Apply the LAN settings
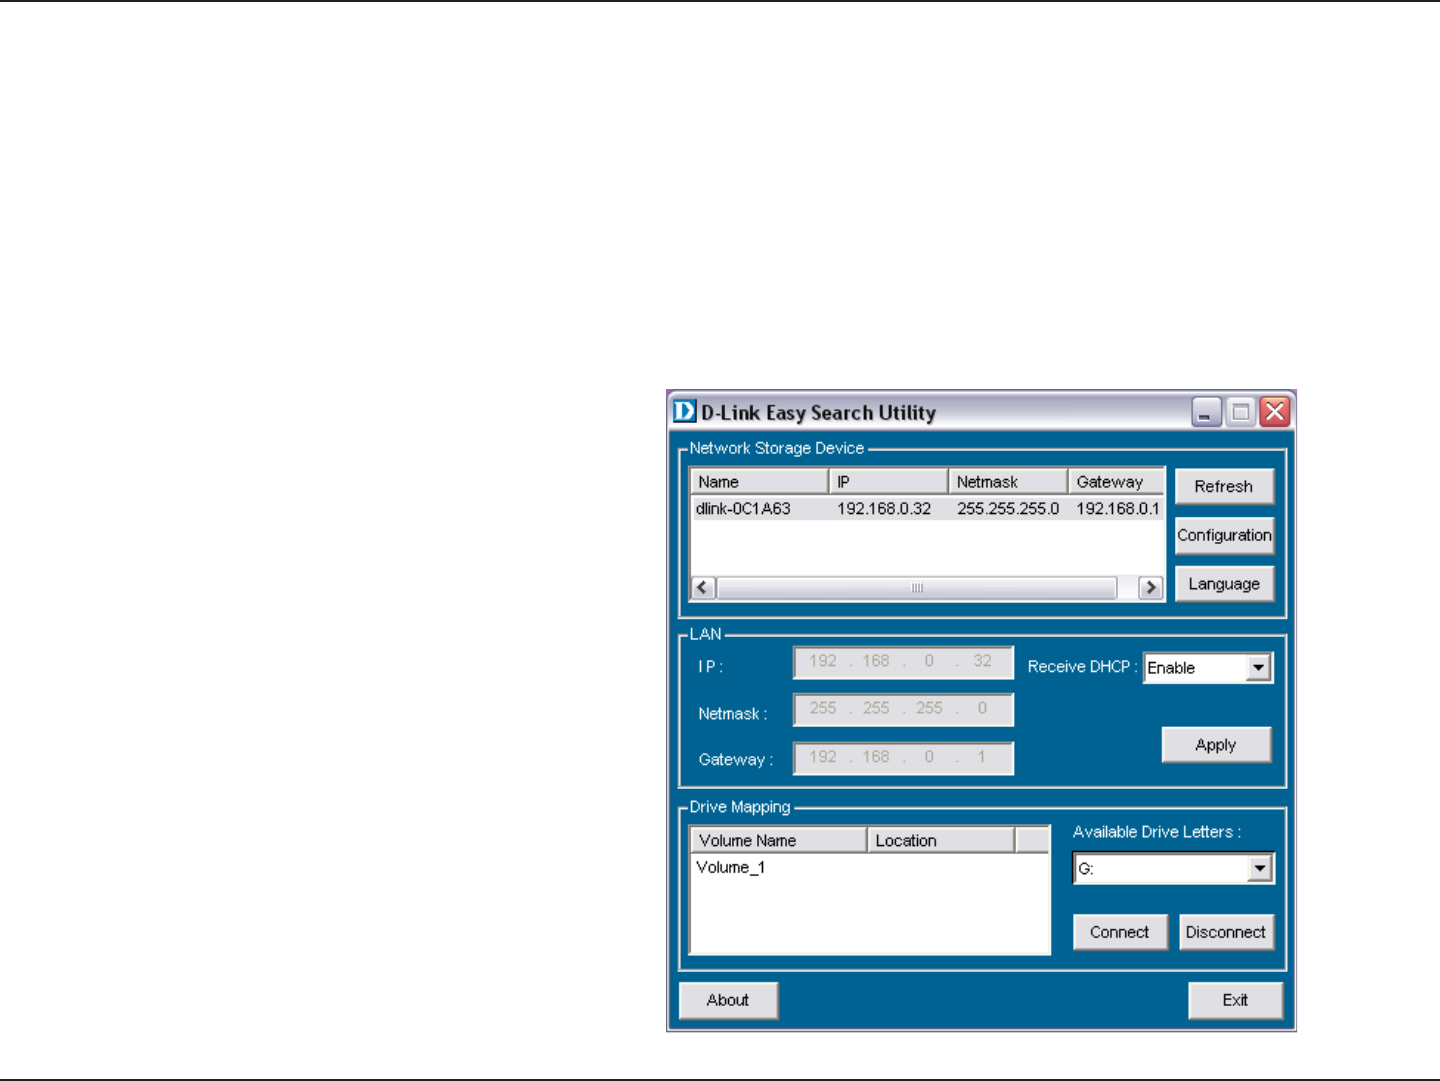Viewport: 1440px width, 1081px height. click(x=1216, y=745)
